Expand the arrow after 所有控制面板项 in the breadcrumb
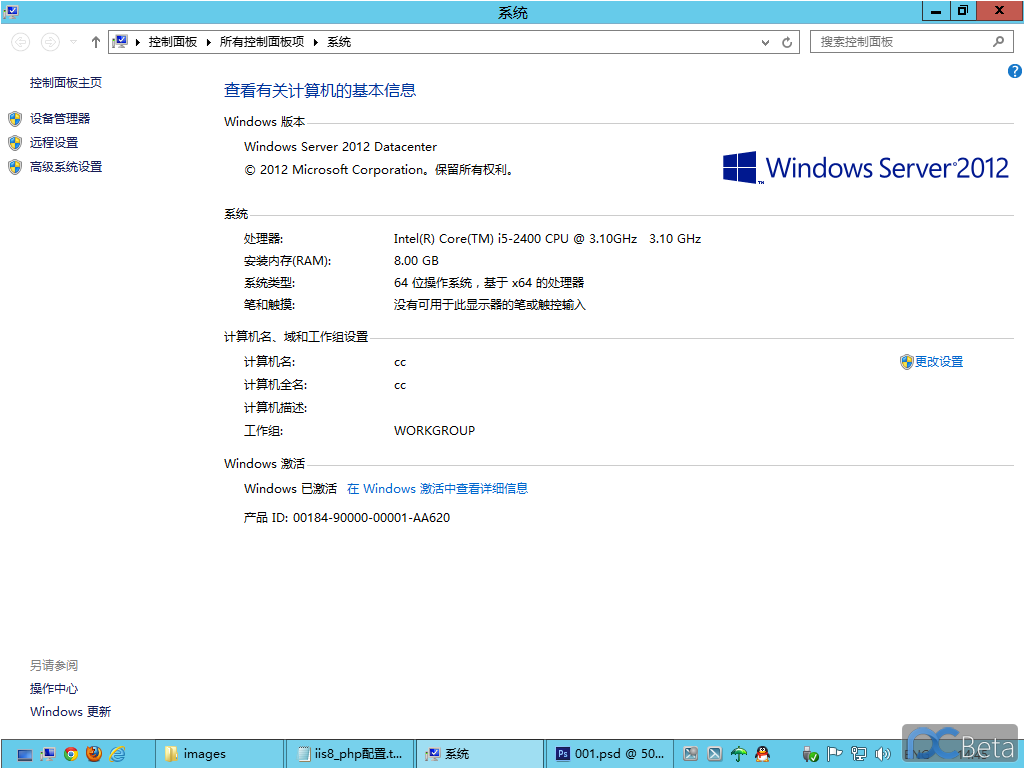Viewport: 1024px width, 768px height. (x=316, y=42)
